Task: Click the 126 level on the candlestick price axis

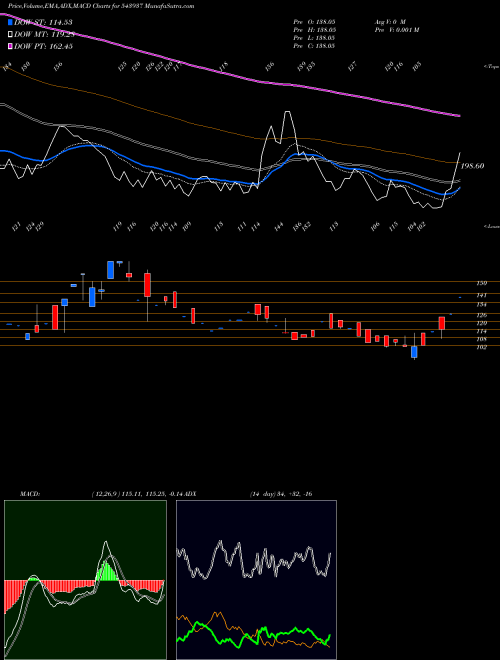Action: tap(481, 315)
